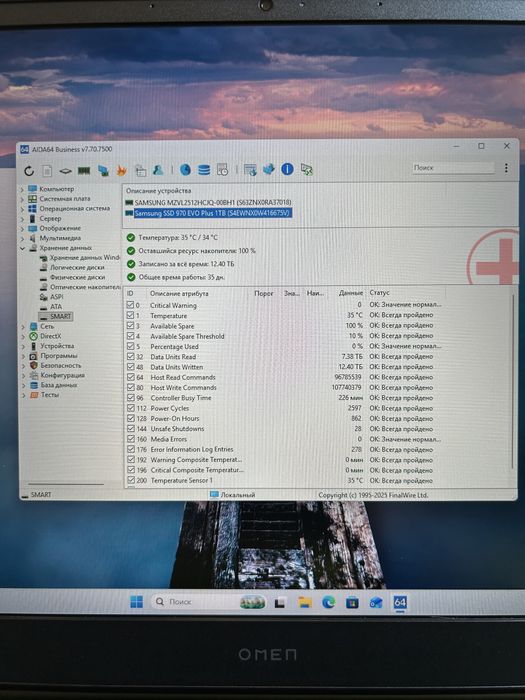525x700 pixels.
Task: Open Windows Start menu on taskbar
Action: (x=137, y=602)
